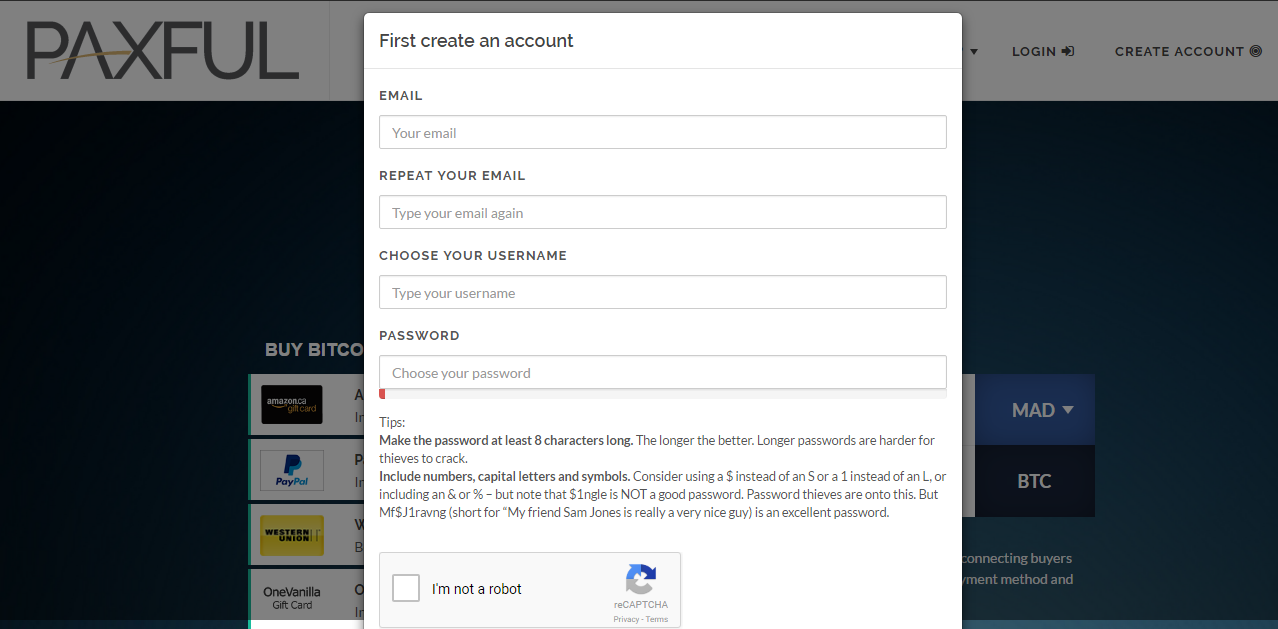This screenshot has height=629, width=1278.
Task: Focus the Choose your password field
Action: 662,372
